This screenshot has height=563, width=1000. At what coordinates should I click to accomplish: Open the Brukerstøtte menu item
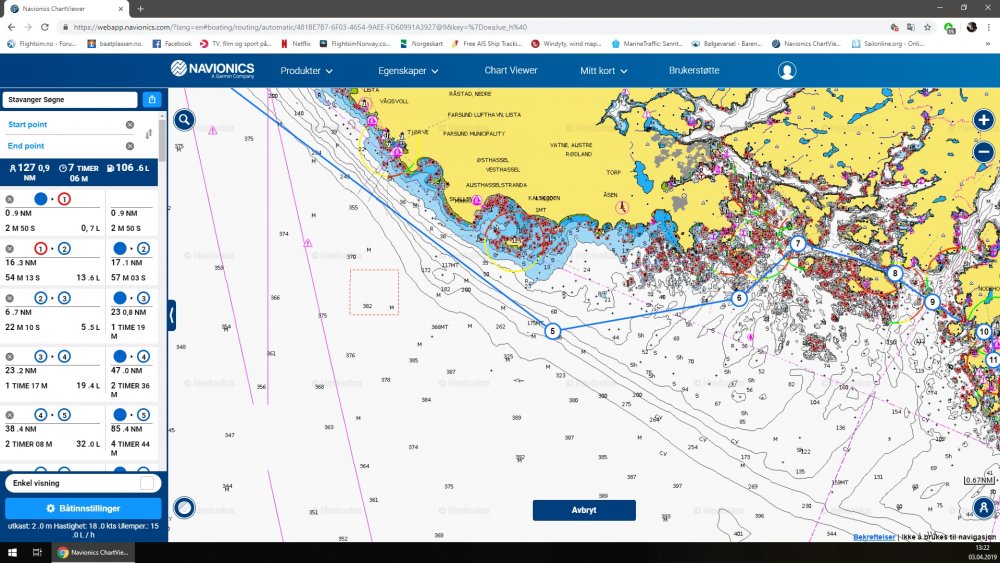(x=694, y=70)
